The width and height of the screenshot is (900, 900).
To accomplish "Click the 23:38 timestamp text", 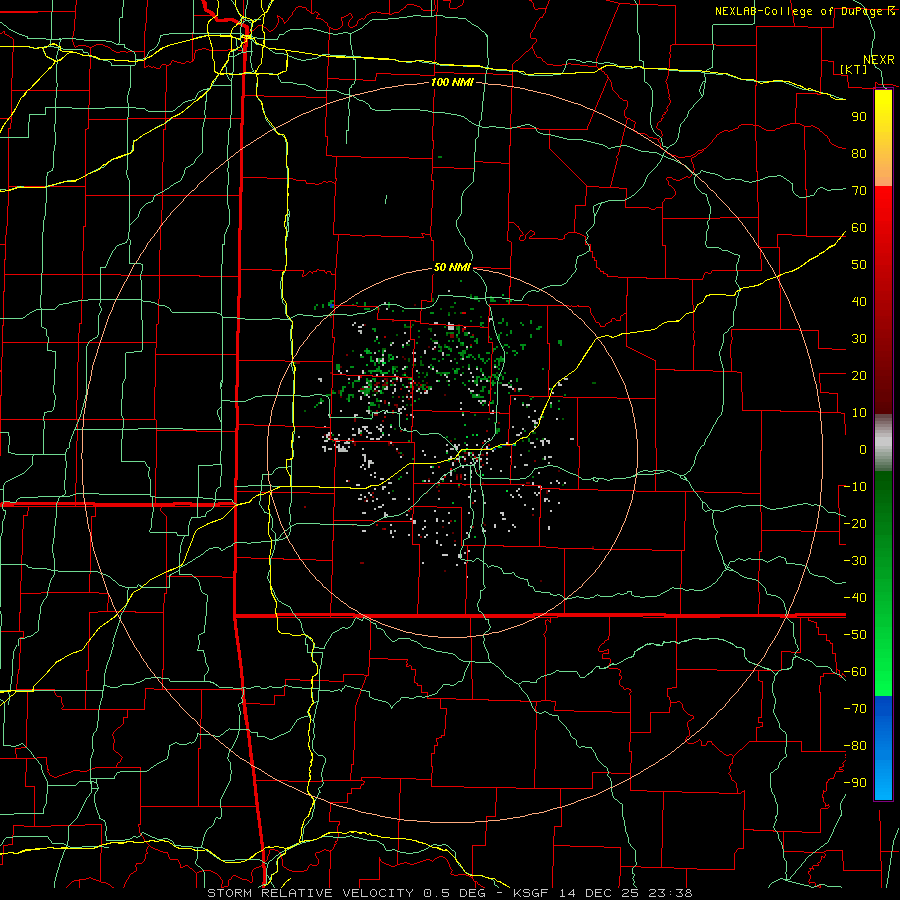I will pos(670,893).
